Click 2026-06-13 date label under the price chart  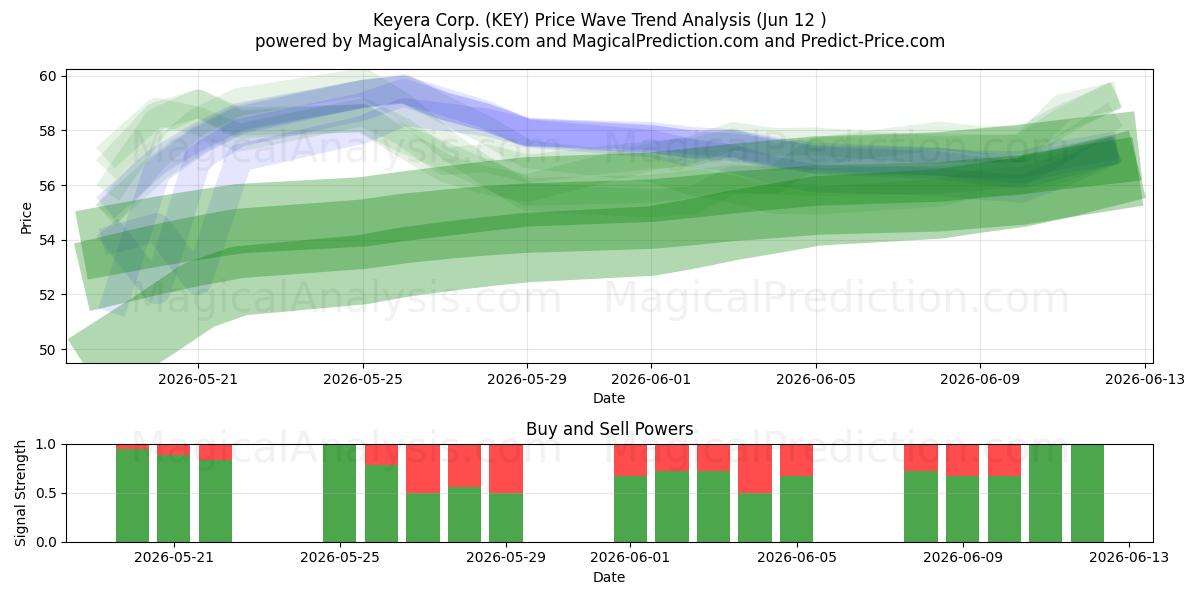point(1145,380)
